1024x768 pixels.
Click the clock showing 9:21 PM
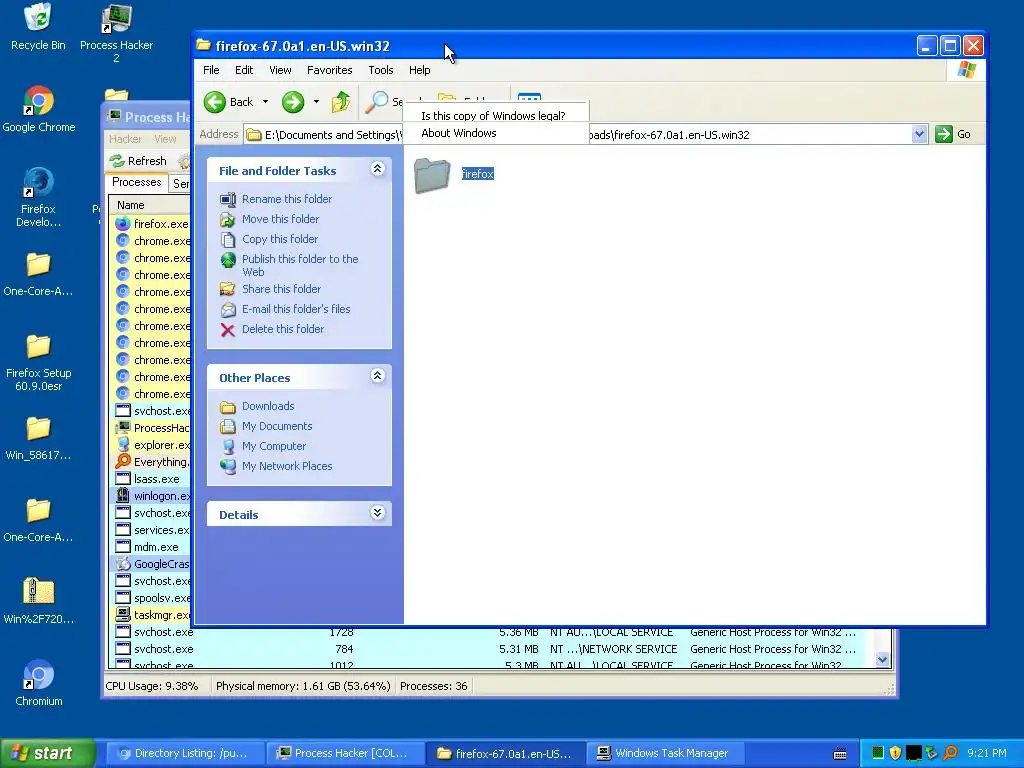coord(987,753)
